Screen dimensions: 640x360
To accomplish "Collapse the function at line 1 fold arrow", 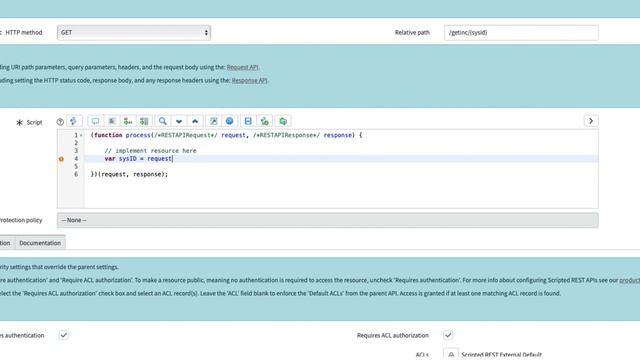I will 81,135.
